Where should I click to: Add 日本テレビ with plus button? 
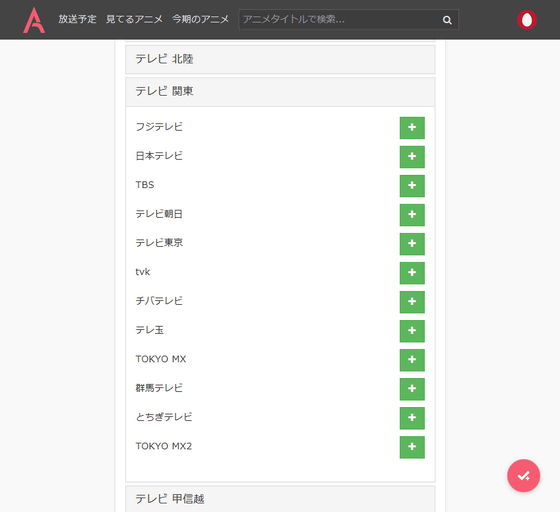pos(412,157)
